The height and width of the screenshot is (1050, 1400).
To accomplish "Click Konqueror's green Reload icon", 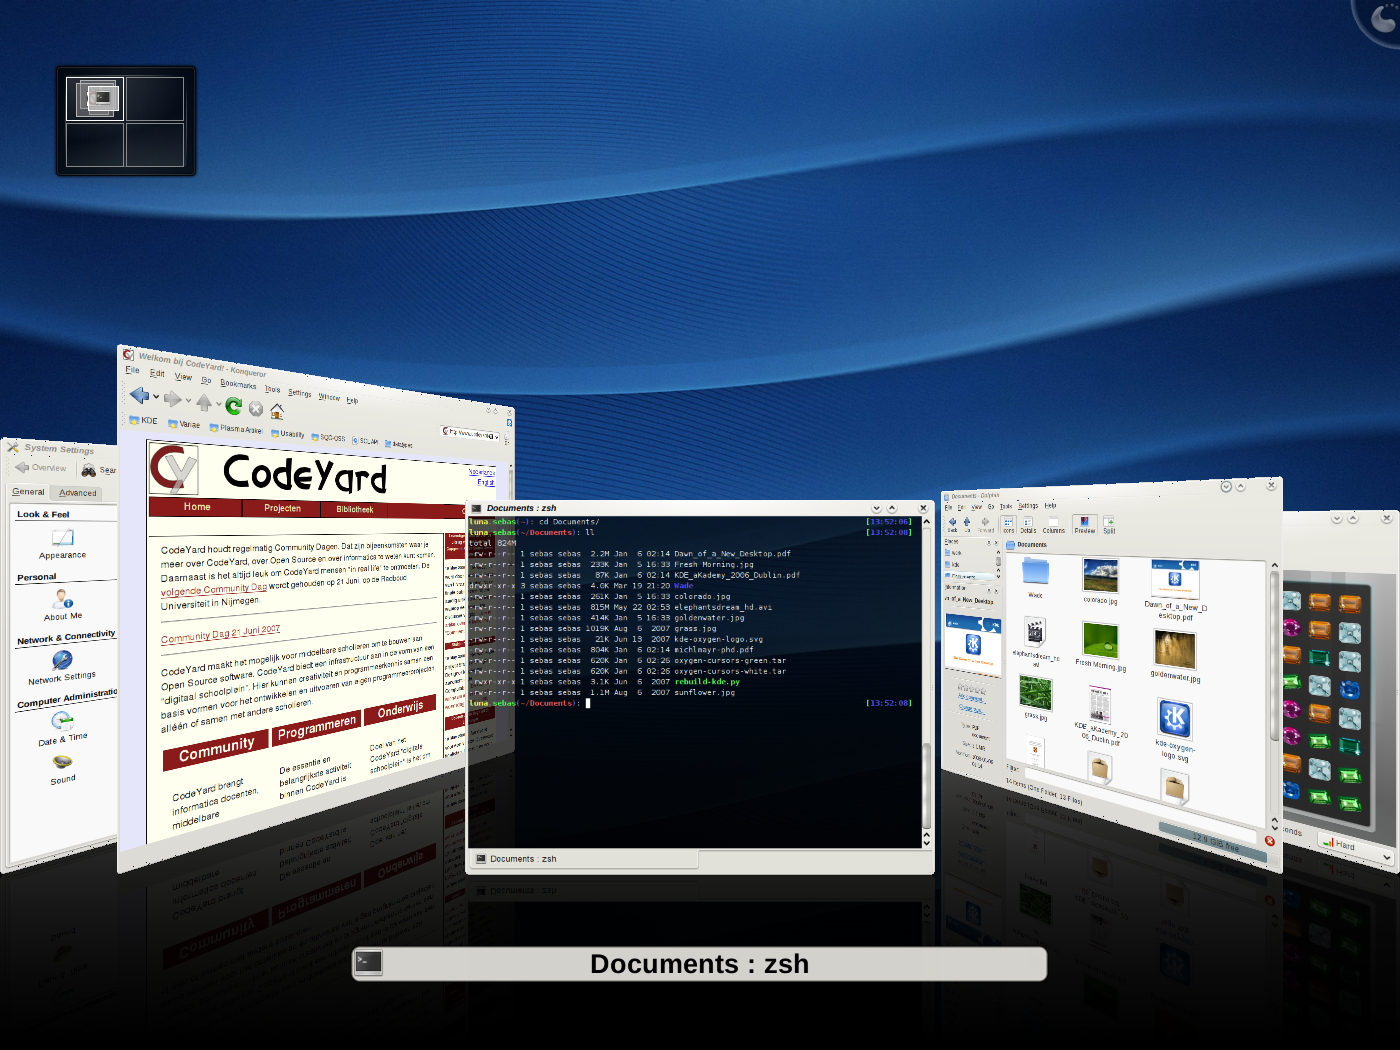I will [233, 406].
